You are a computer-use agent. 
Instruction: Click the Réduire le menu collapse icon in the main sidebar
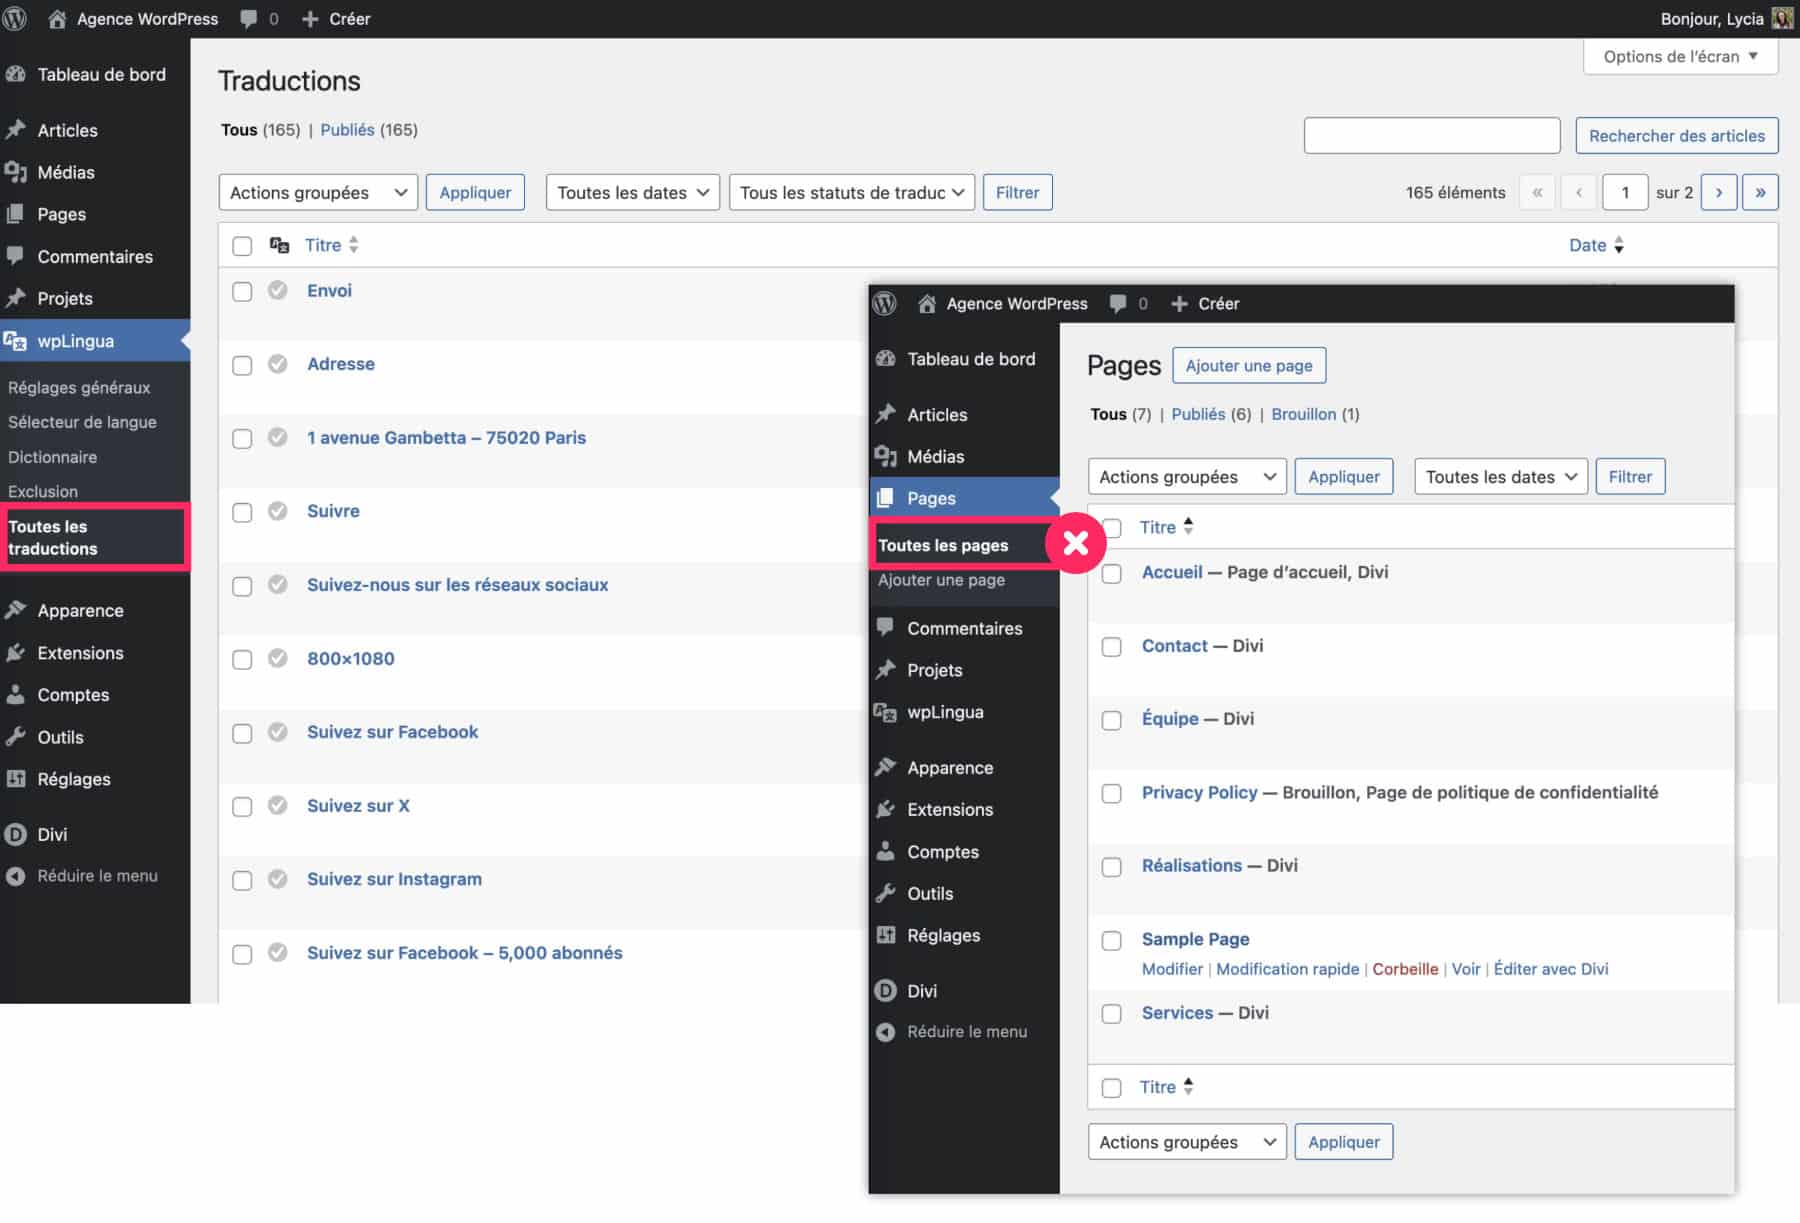tap(15, 876)
